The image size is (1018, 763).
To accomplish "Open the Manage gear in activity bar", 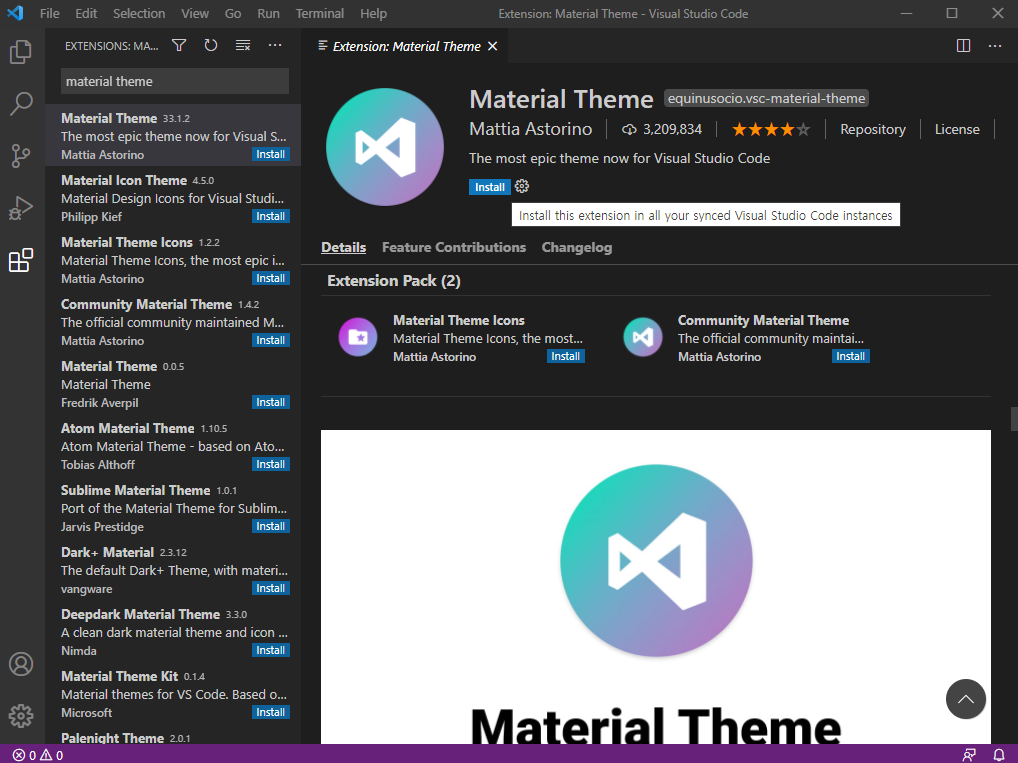I will tap(21, 716).
